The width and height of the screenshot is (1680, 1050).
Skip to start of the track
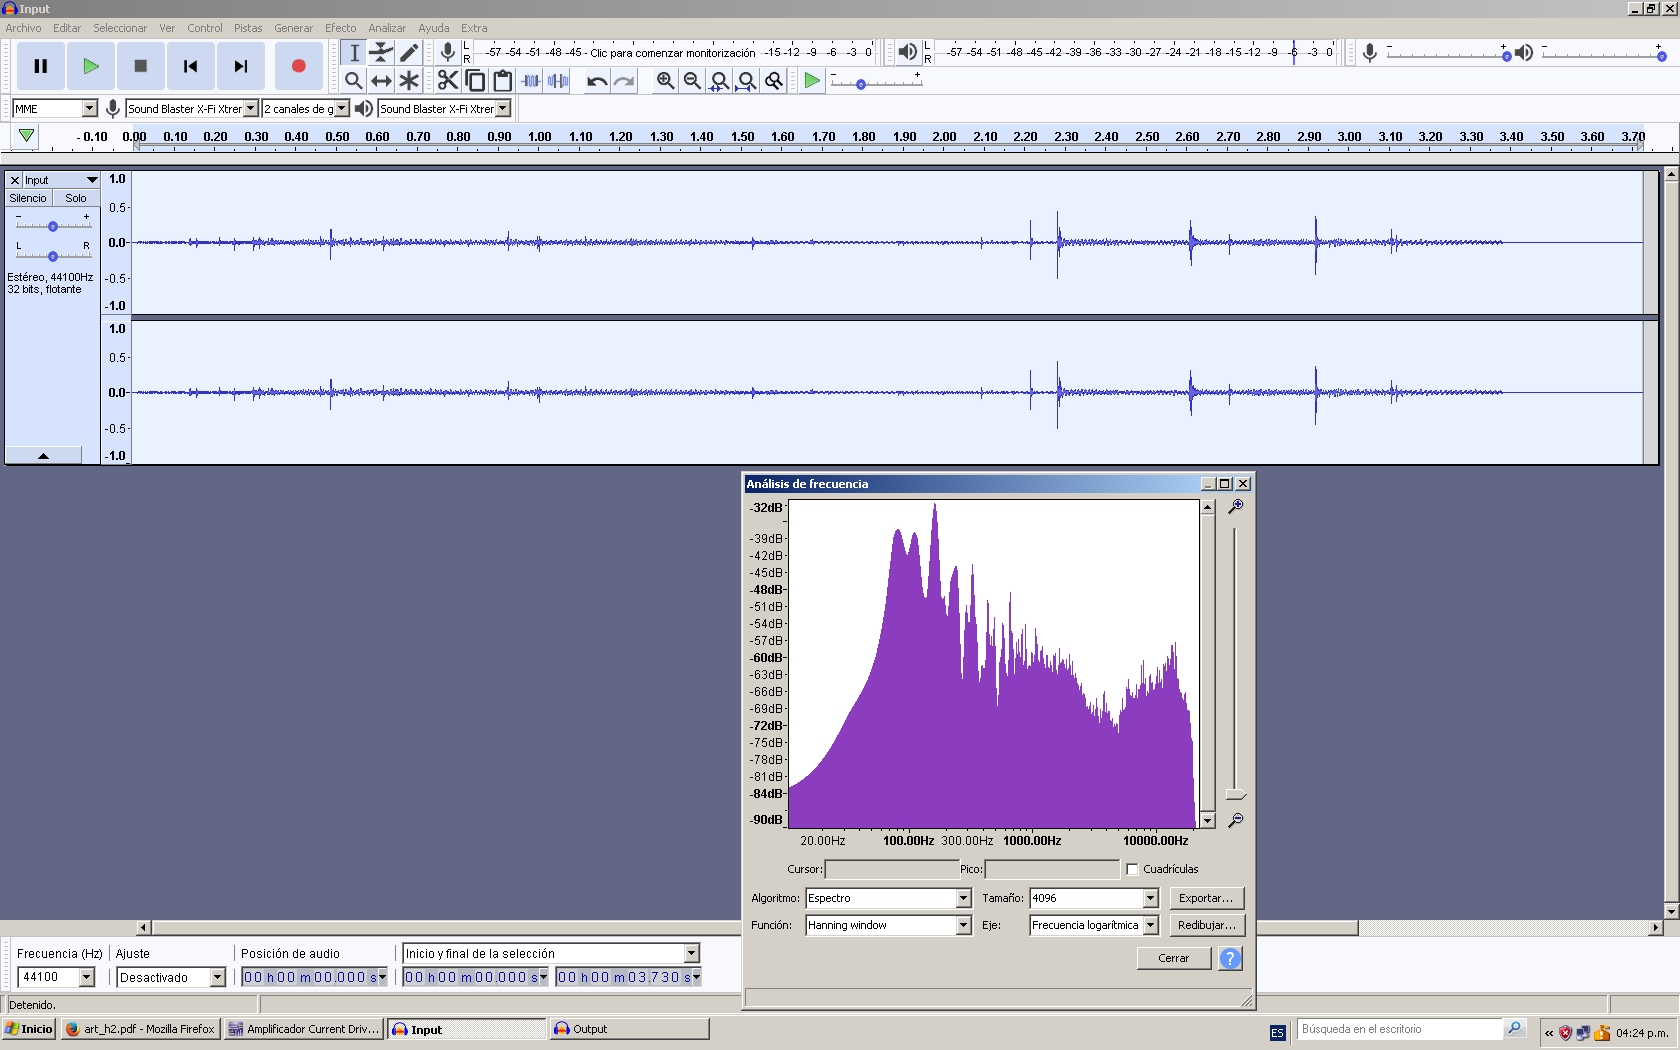(191, 66)
